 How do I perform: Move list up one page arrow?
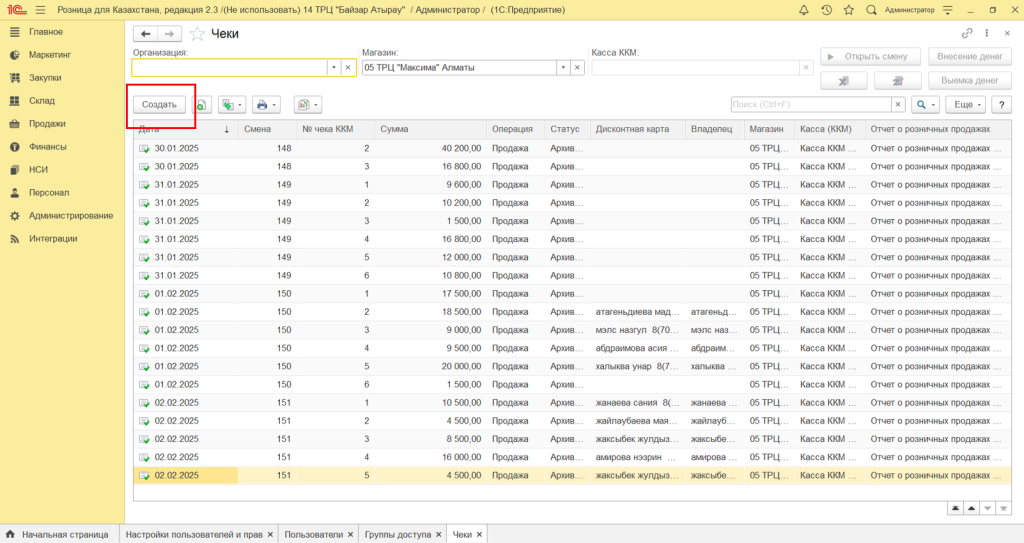point(972,508)
